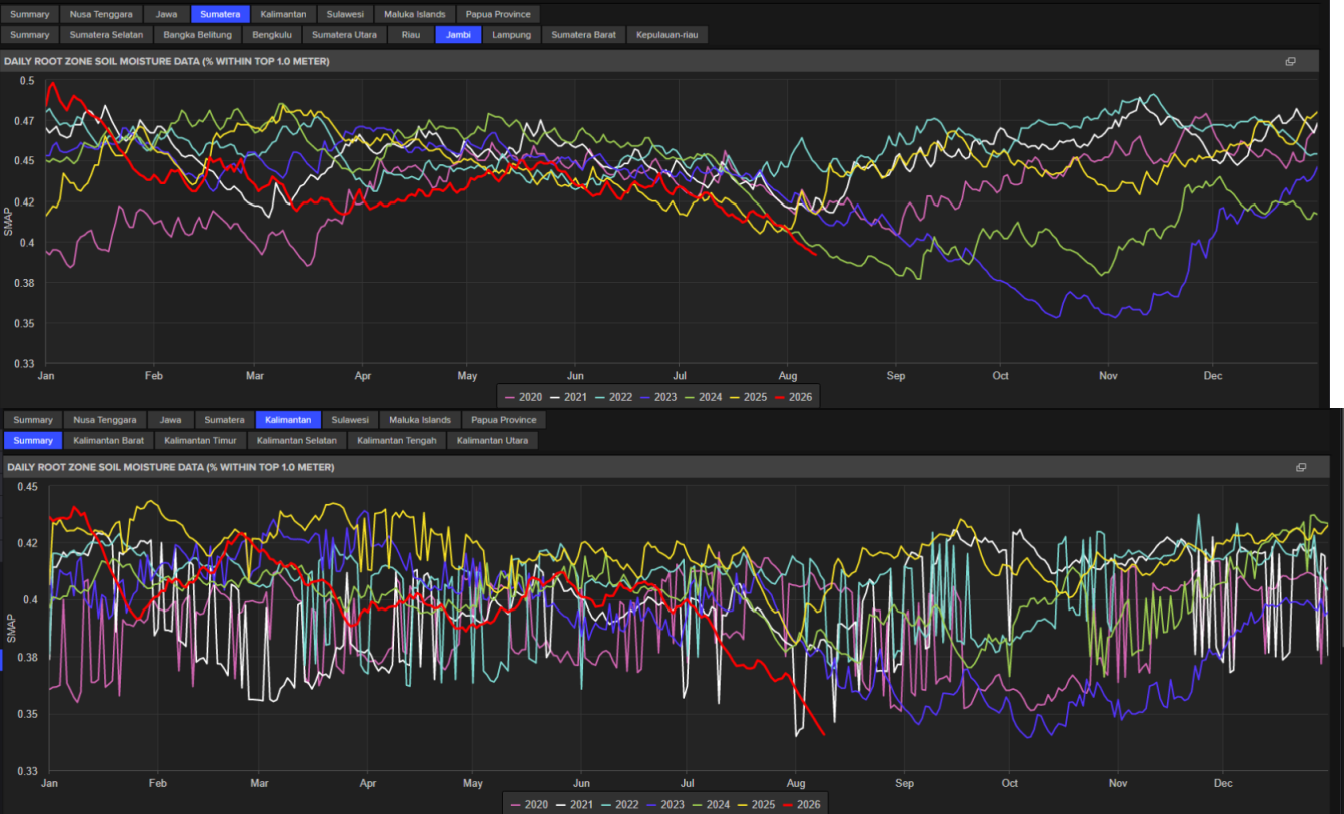Select the Sumatera Utara tab
Viewport: 1344px width, 814px height.
344,35
